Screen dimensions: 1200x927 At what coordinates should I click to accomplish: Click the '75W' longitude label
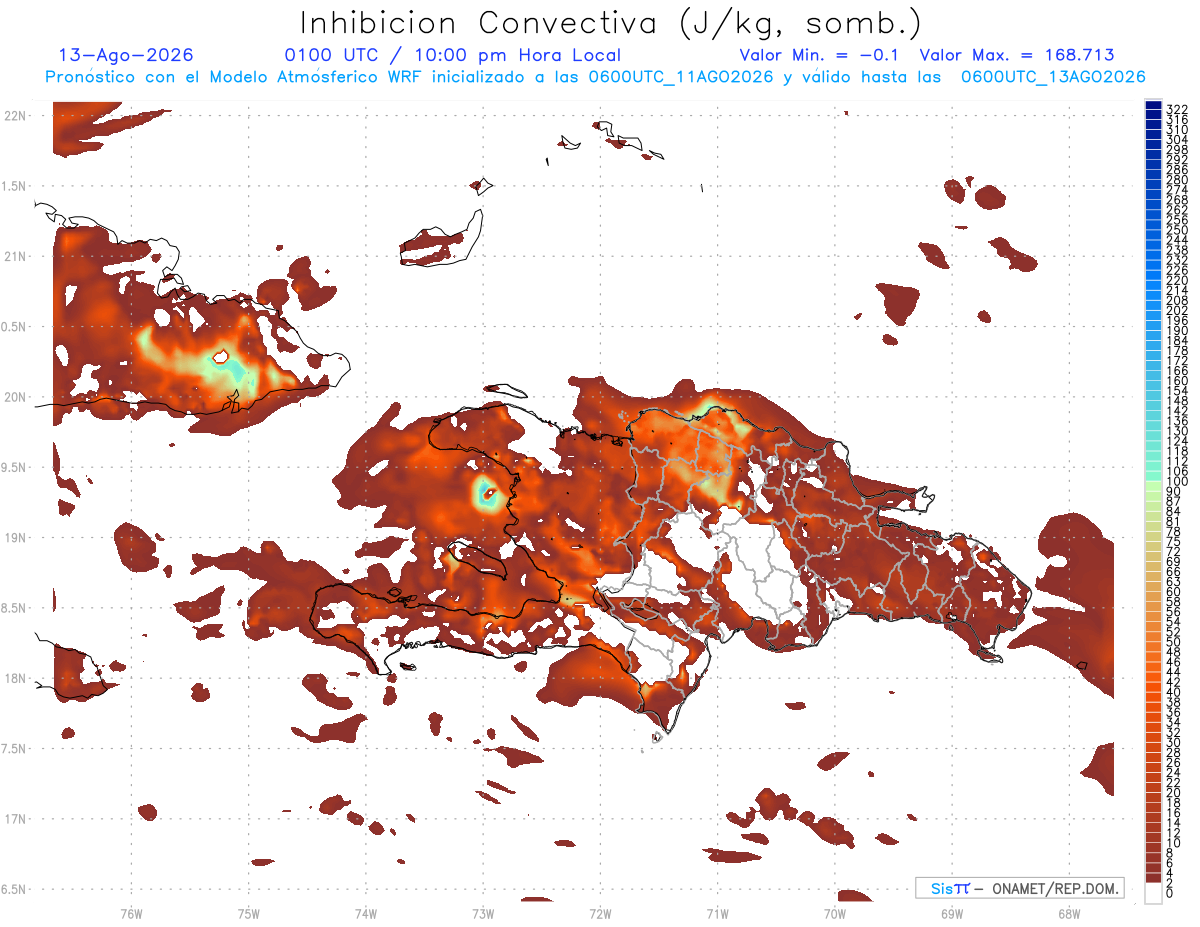click(248, 913)
